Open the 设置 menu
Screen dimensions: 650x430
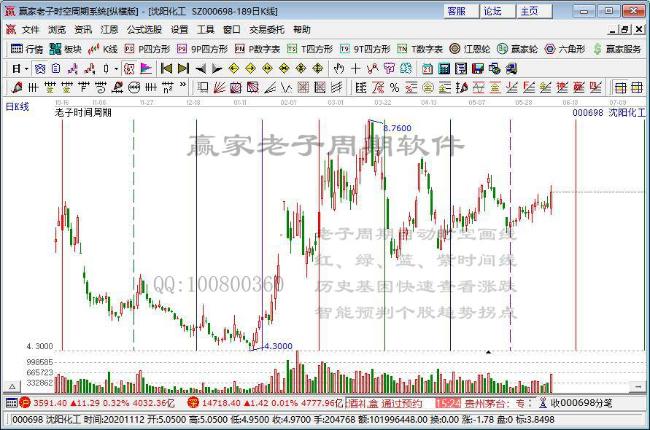point(179,29)
